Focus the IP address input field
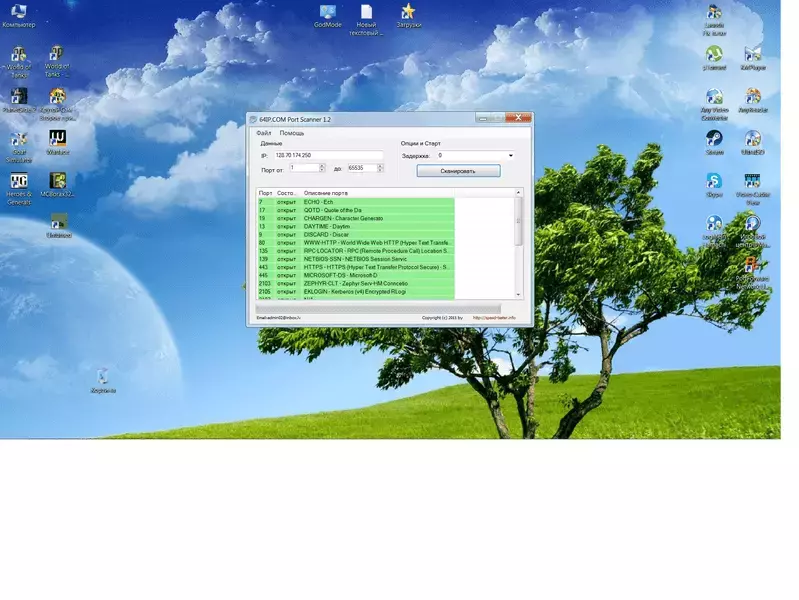Screen dimensions: 799x600 point(328,155)
